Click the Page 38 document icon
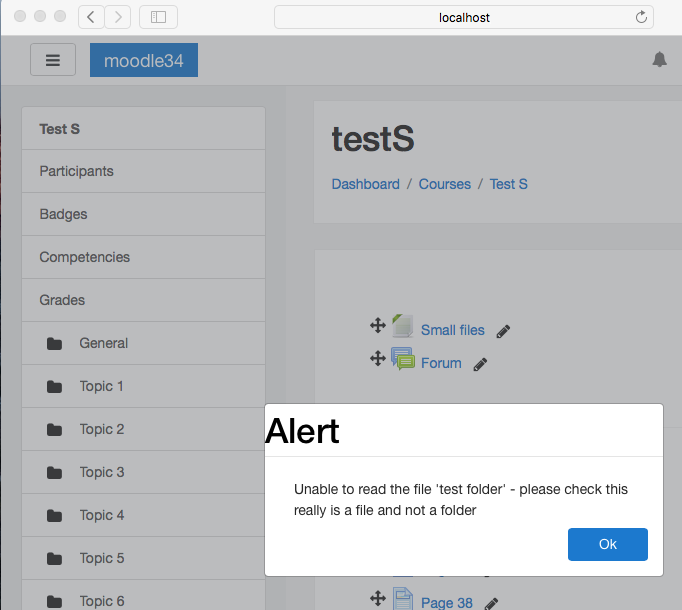The height and width of the screenshot is (610, 682). tap(403, 599)
